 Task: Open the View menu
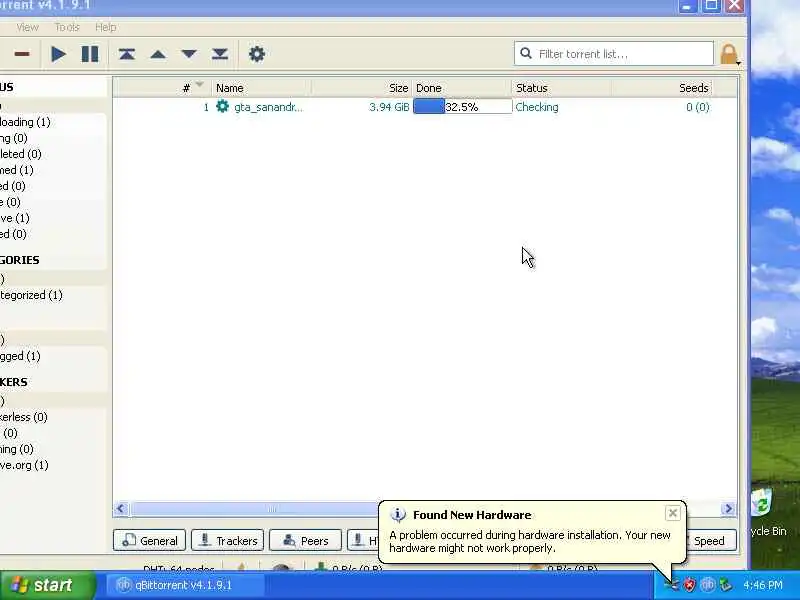click(28, 27)
